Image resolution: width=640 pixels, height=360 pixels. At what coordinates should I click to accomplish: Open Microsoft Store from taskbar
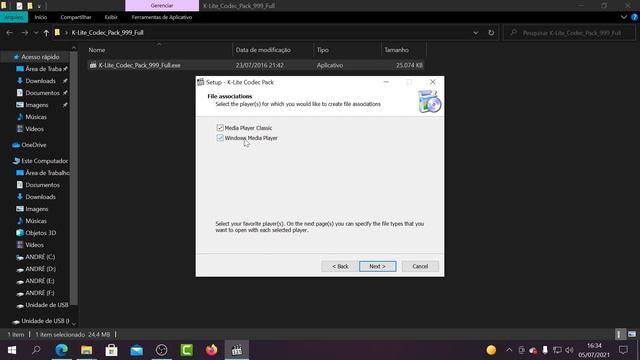111,350
